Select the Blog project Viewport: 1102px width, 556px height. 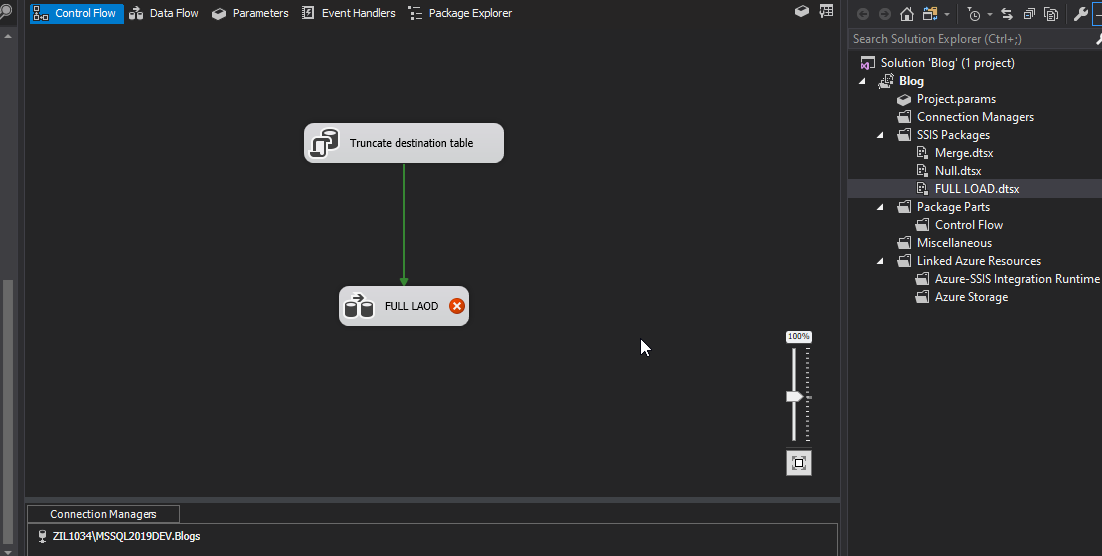(911, 81)
